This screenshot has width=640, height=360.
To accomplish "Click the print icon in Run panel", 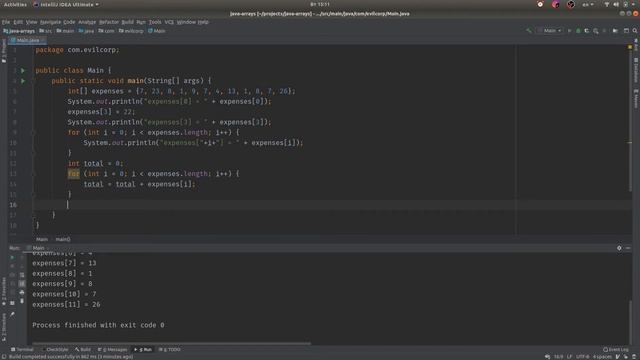I will (22, 292).
